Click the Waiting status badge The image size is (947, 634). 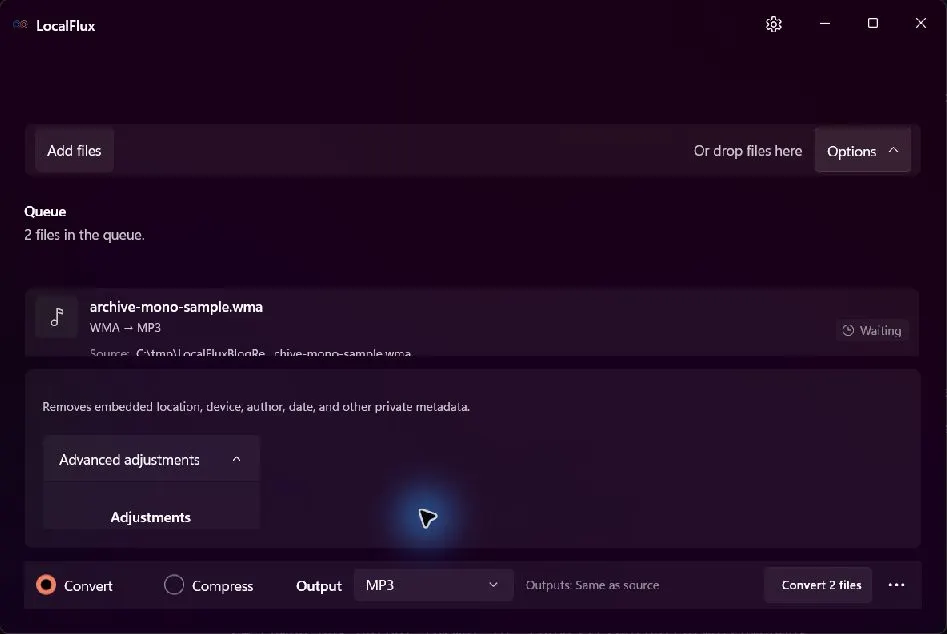pos(872,330)
